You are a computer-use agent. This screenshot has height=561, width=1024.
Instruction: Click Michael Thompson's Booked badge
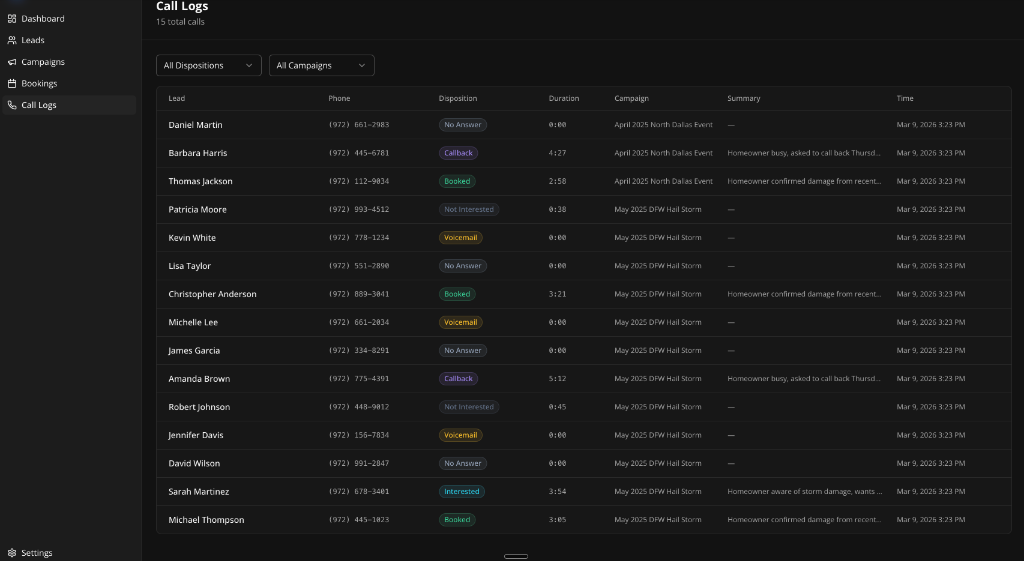(457, 520)
